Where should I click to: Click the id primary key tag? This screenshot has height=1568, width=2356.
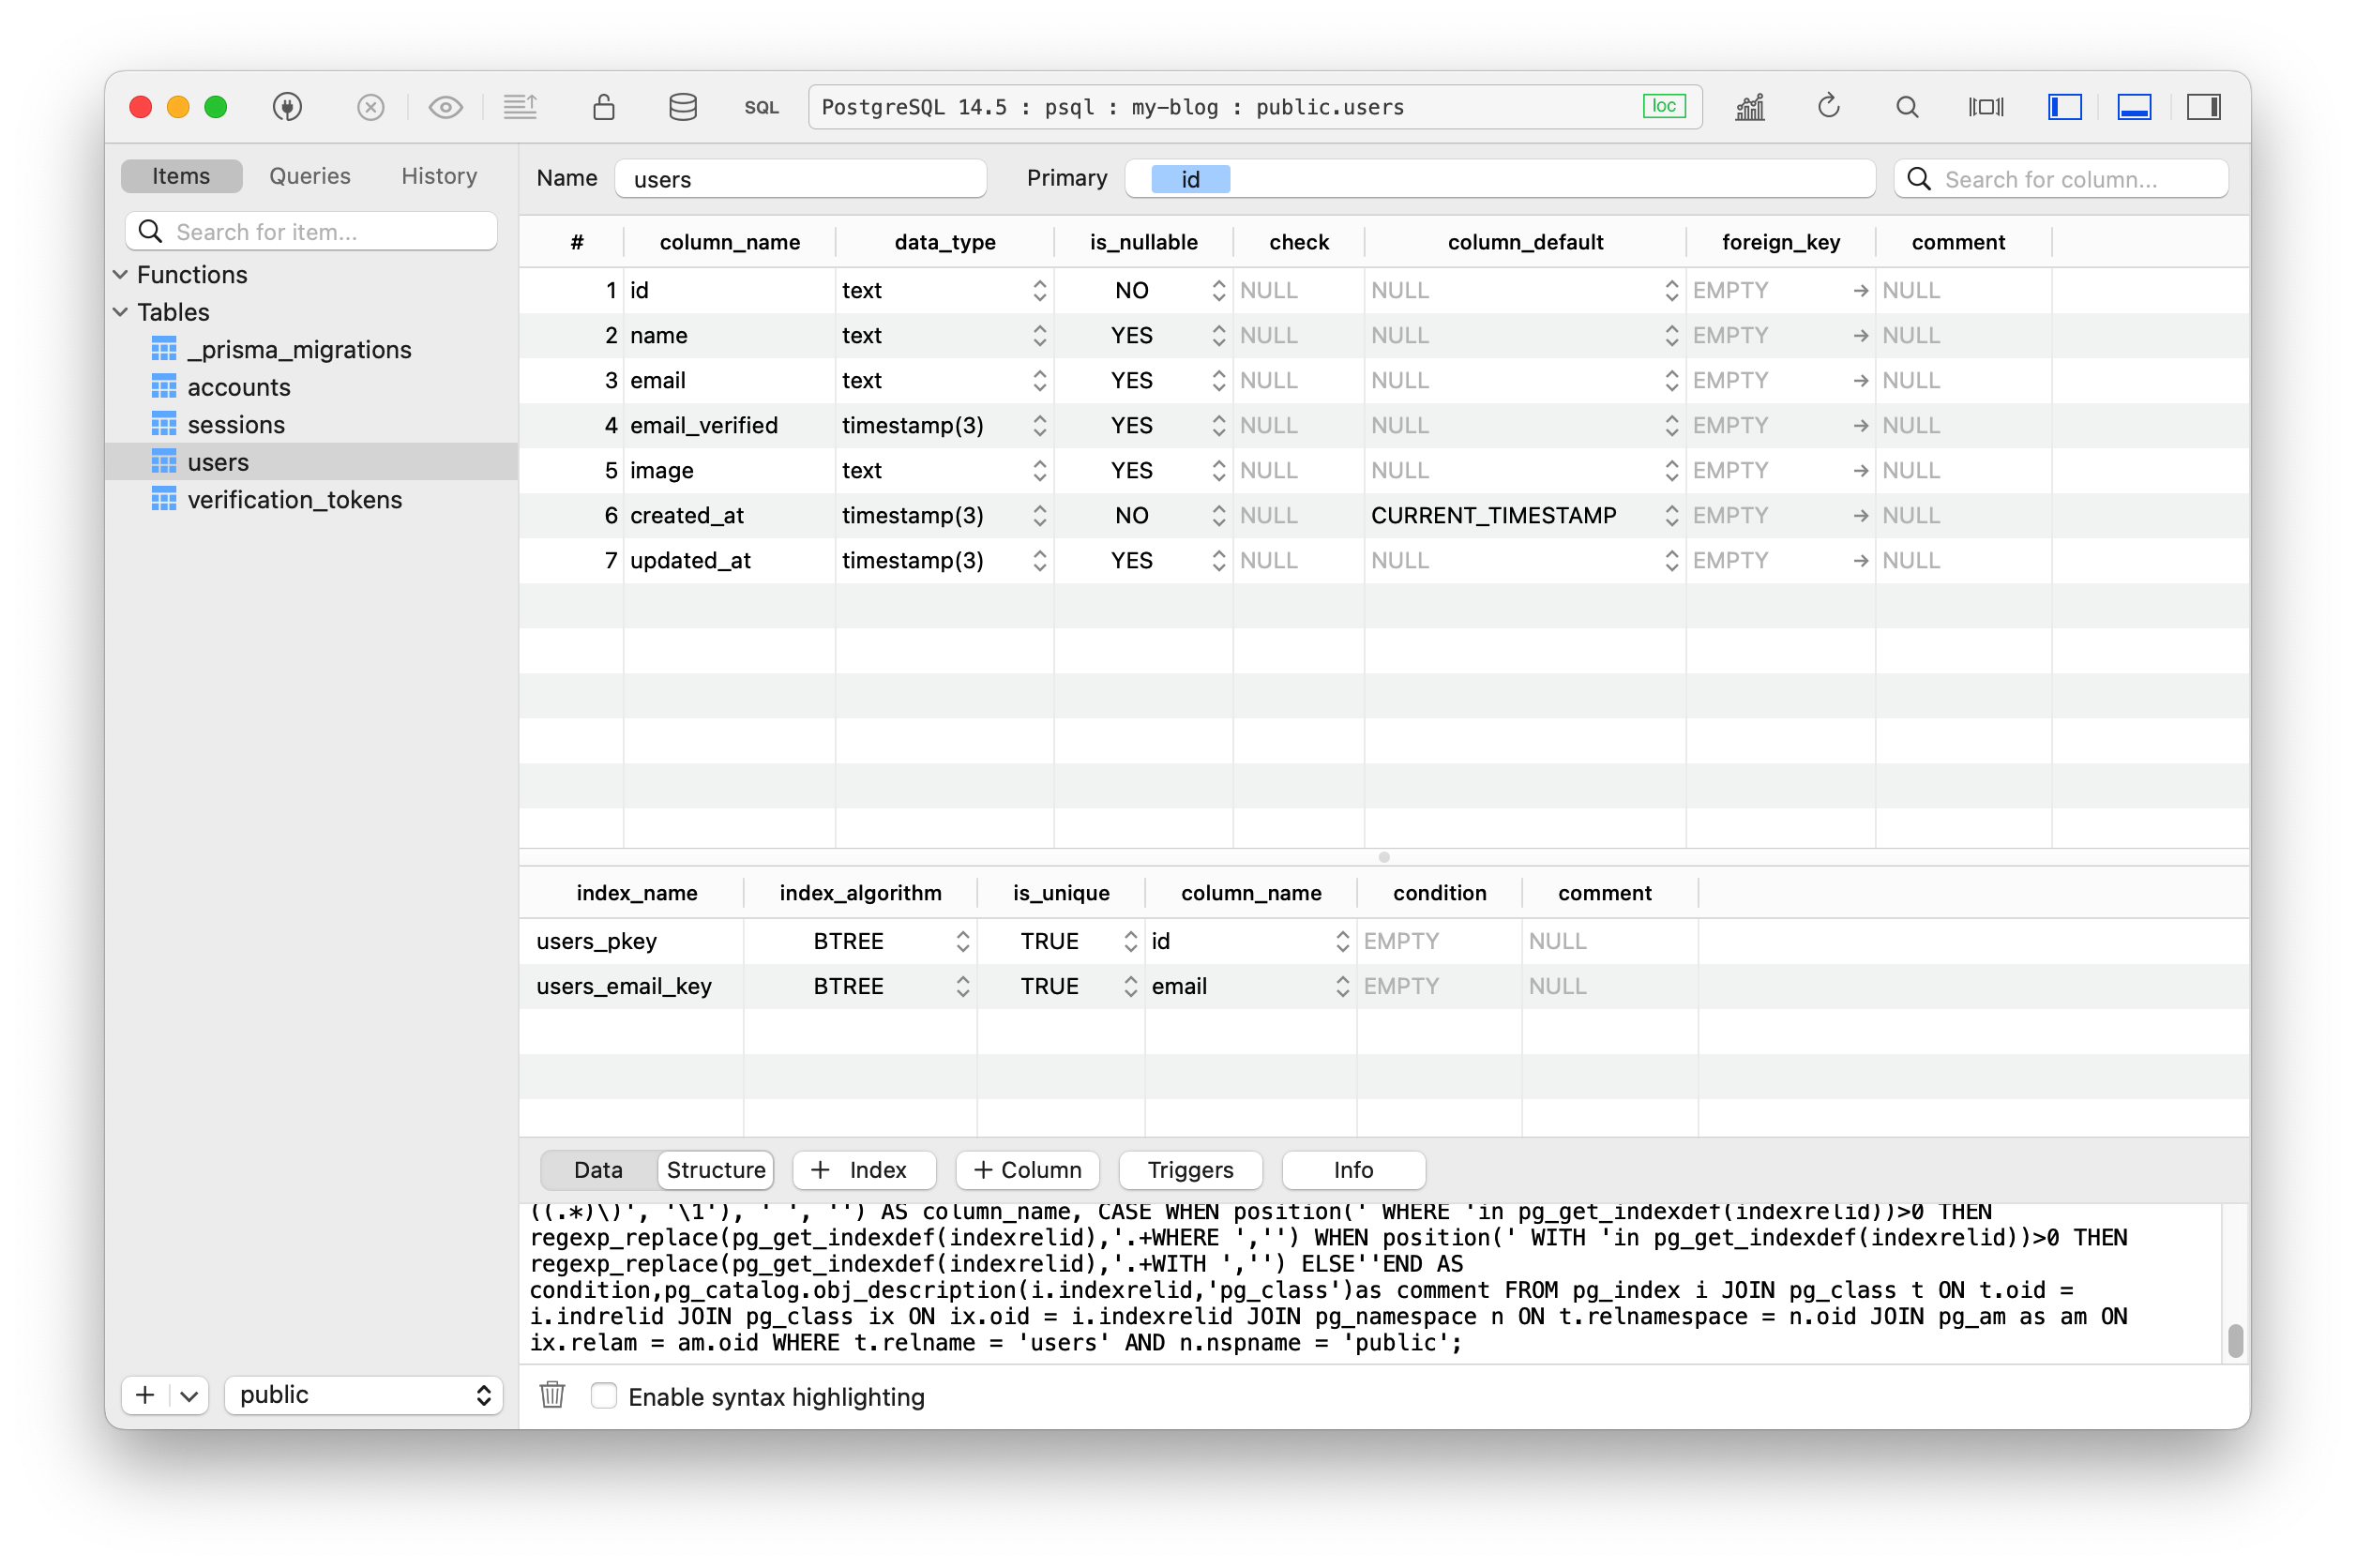pos(1190,179)
